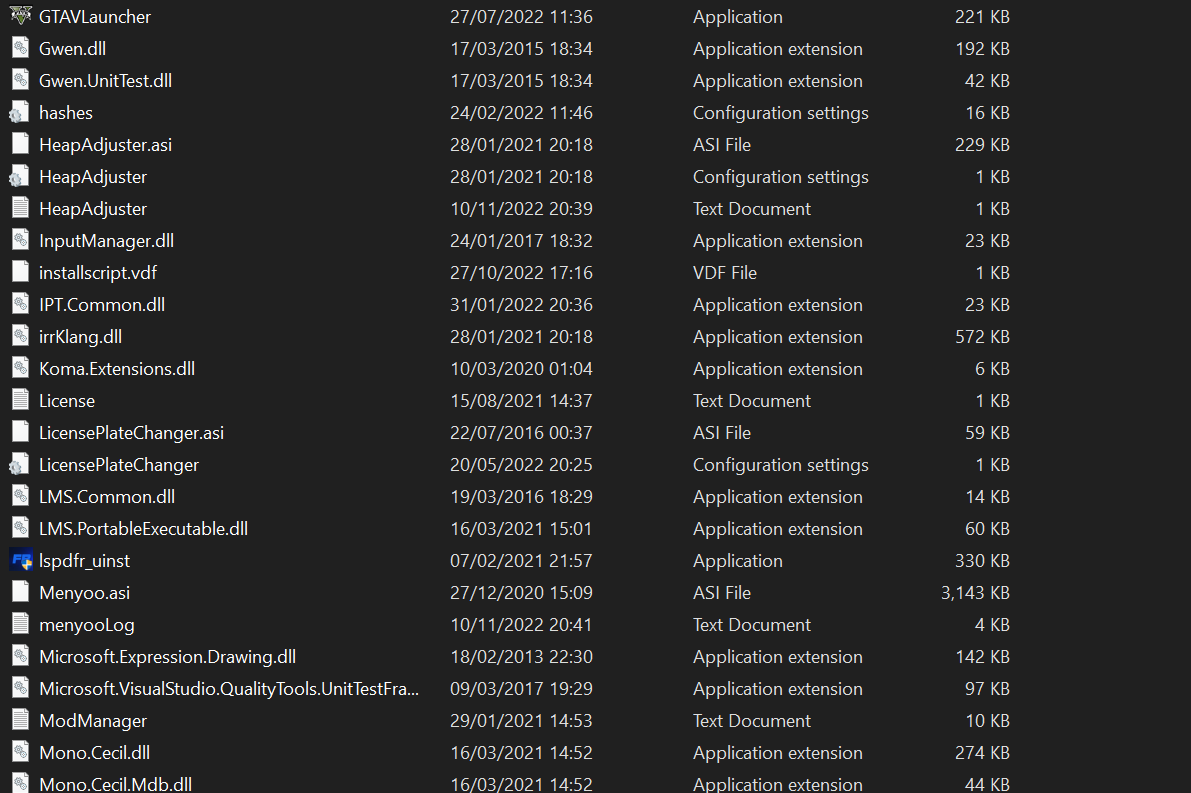Select IPT.Common.dll in the list

(x=102, y=305)
